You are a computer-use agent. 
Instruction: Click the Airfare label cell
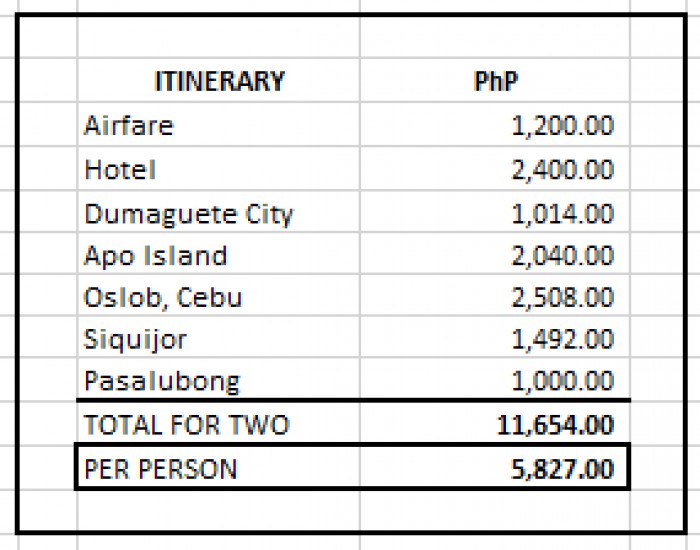point(219,125)
